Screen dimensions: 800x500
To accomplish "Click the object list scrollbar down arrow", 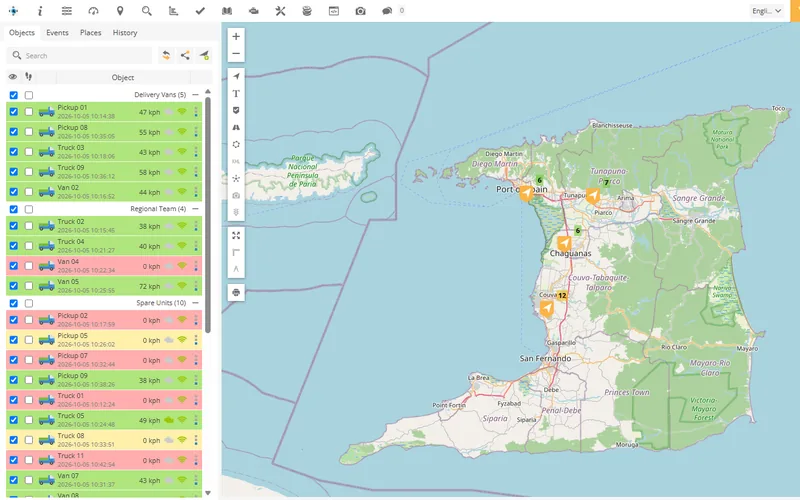I will pos(208,493).
